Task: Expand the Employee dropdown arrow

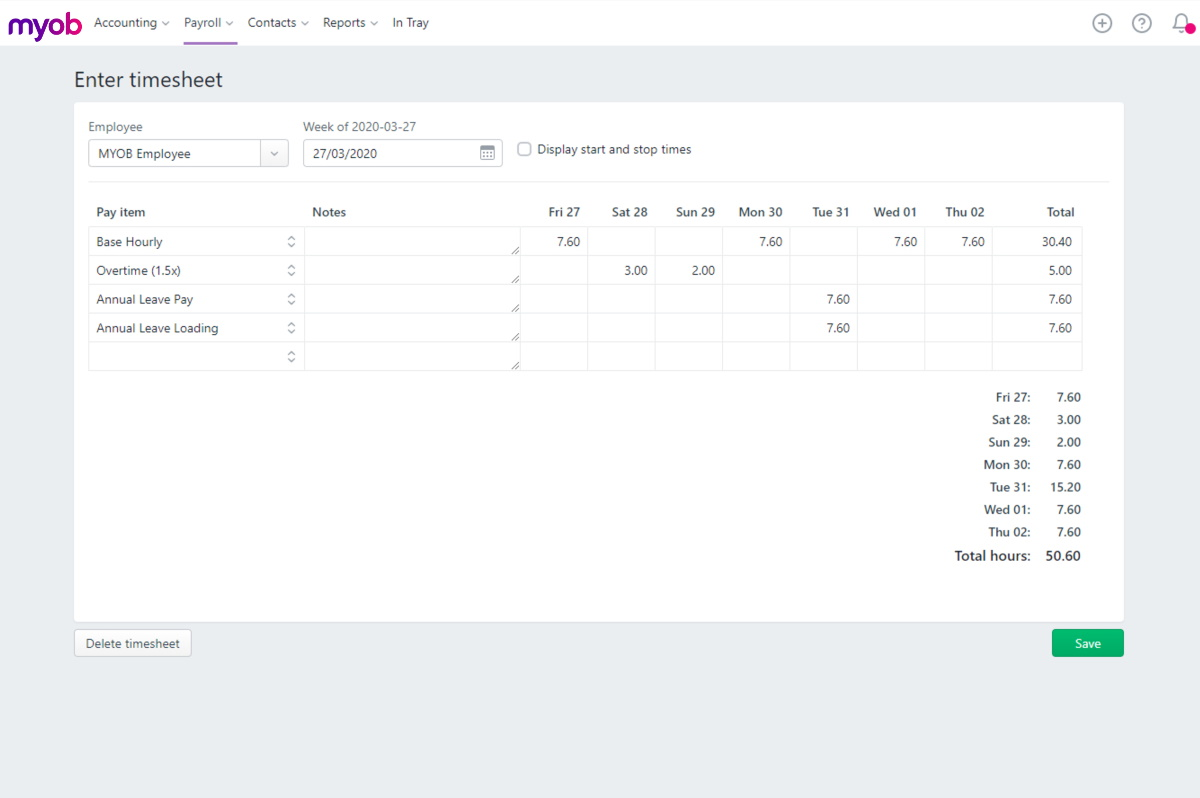Action: [x=274, y=153]
